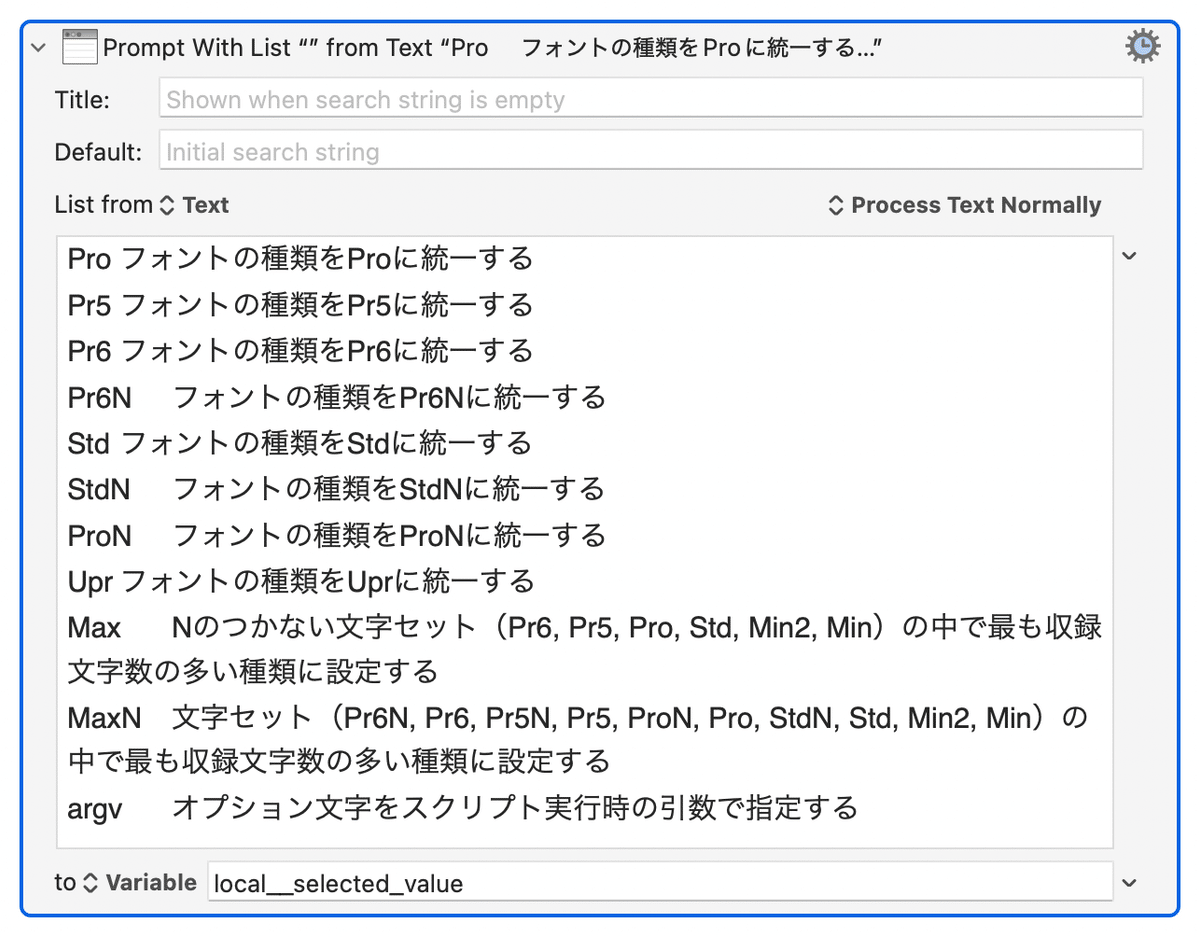Click the Title input field

point(650,99)
